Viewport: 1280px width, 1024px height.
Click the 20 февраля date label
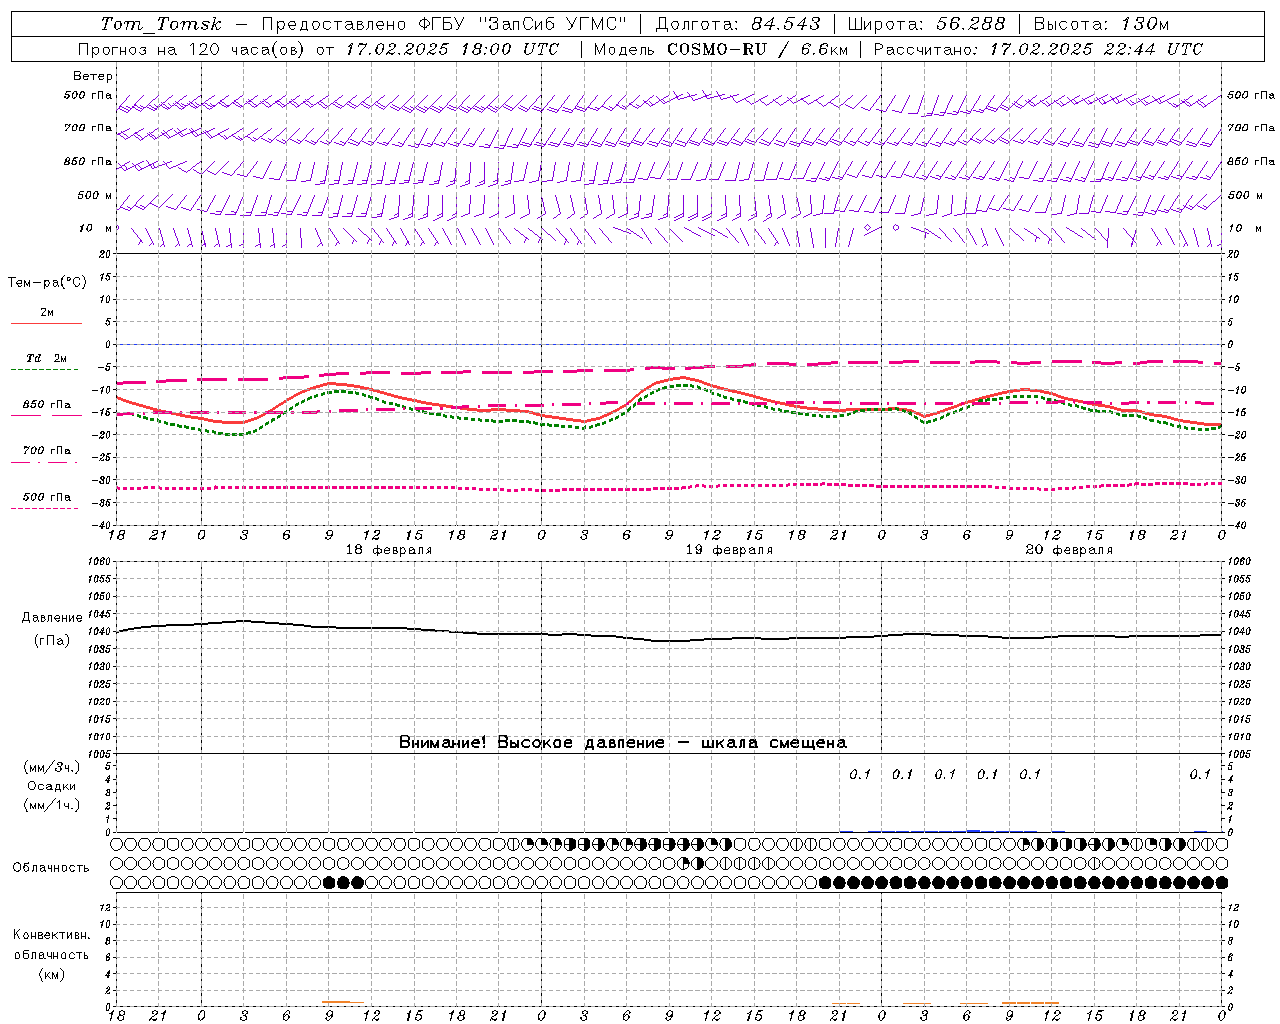click(x=1069, y=550)
